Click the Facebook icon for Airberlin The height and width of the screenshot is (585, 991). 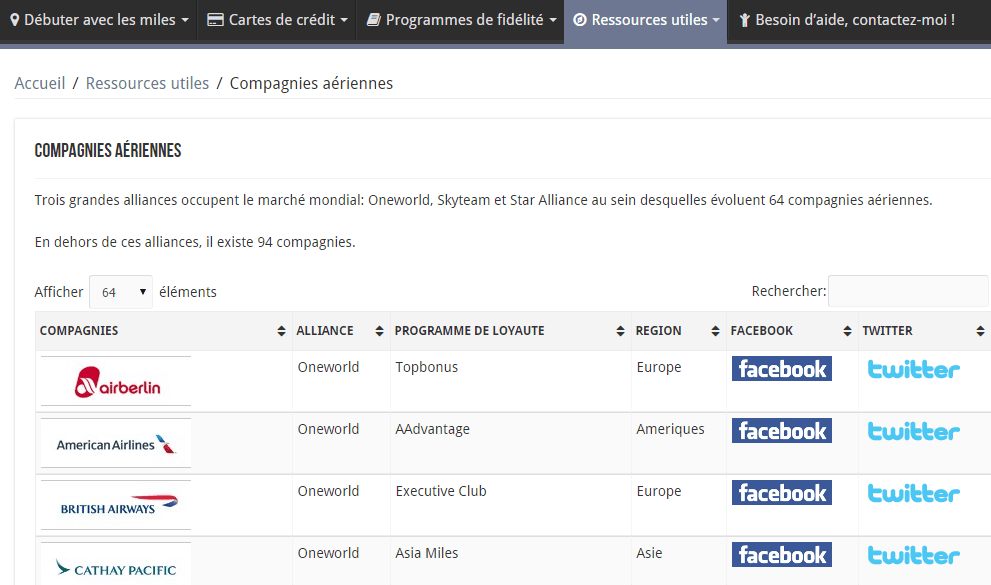pyautogui.click(x=781, y=369)
